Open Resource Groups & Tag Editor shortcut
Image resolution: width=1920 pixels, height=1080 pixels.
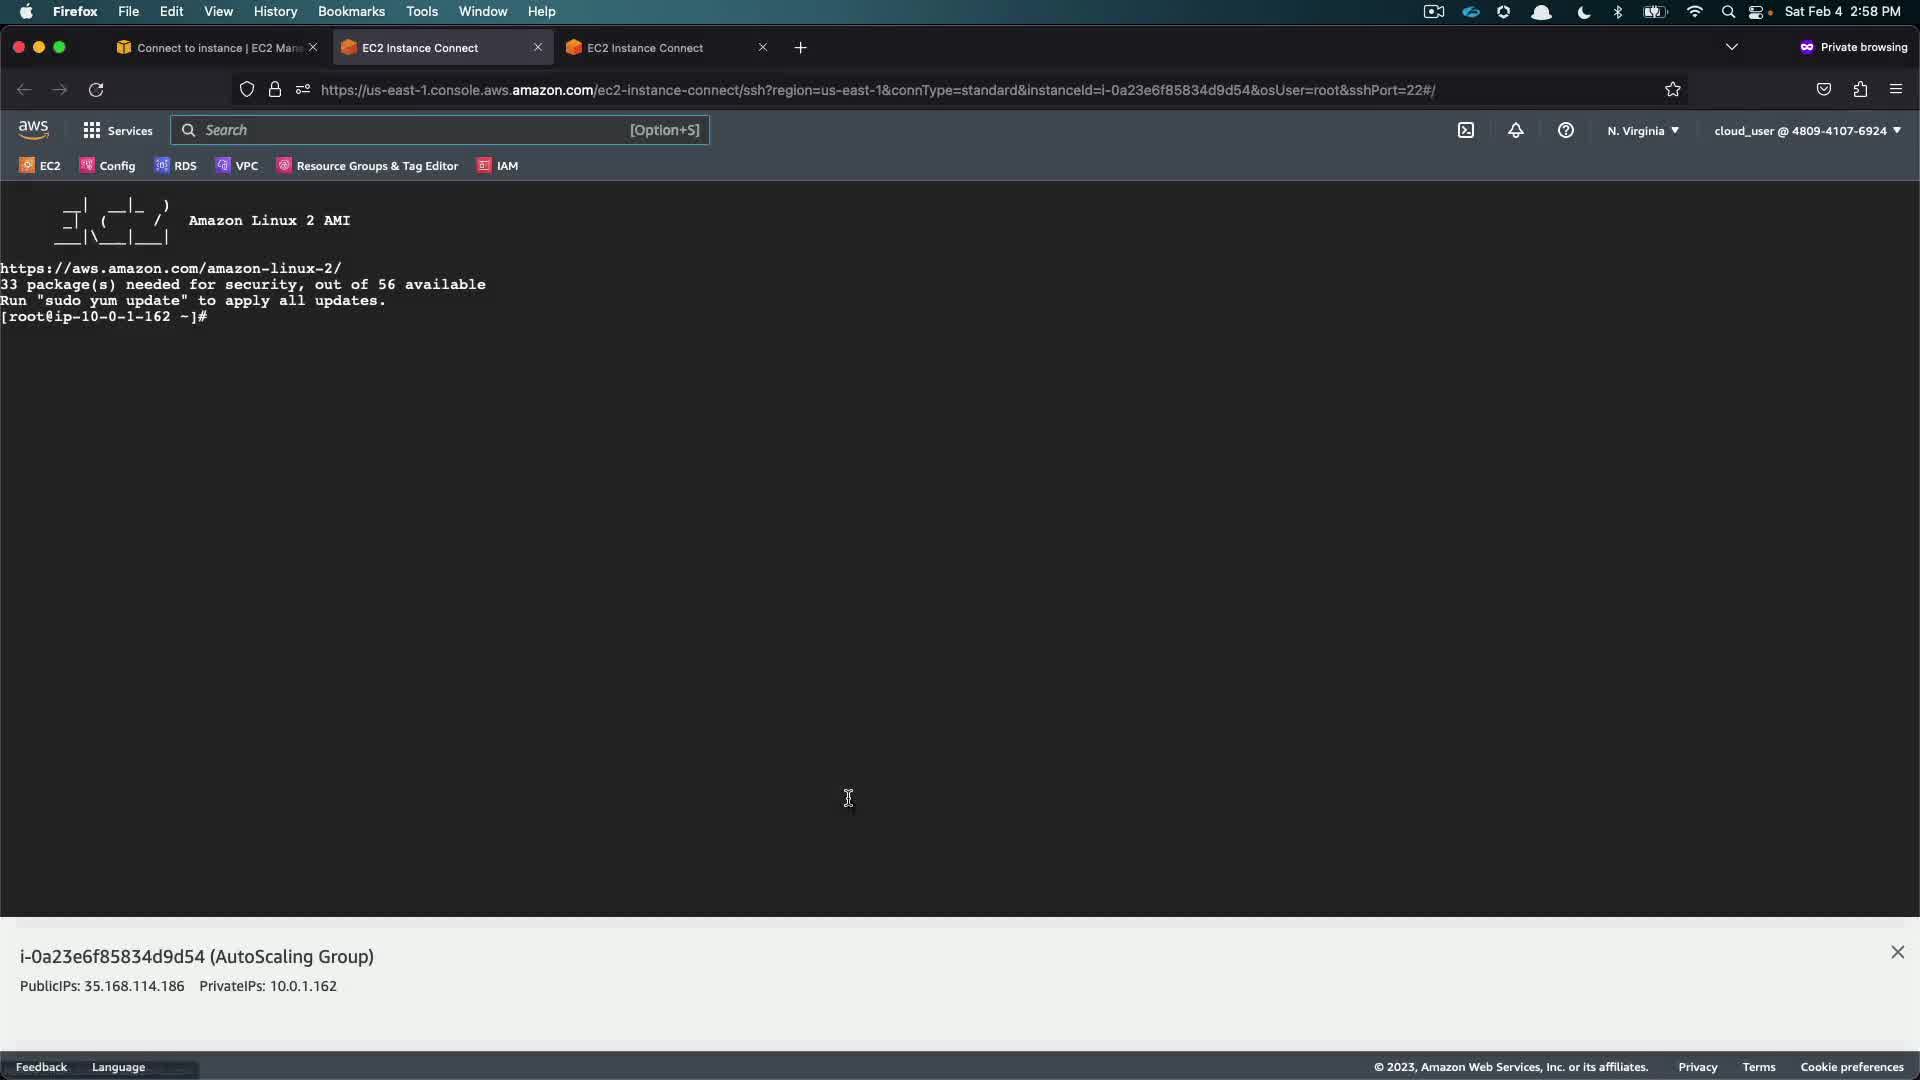[368, 166]
